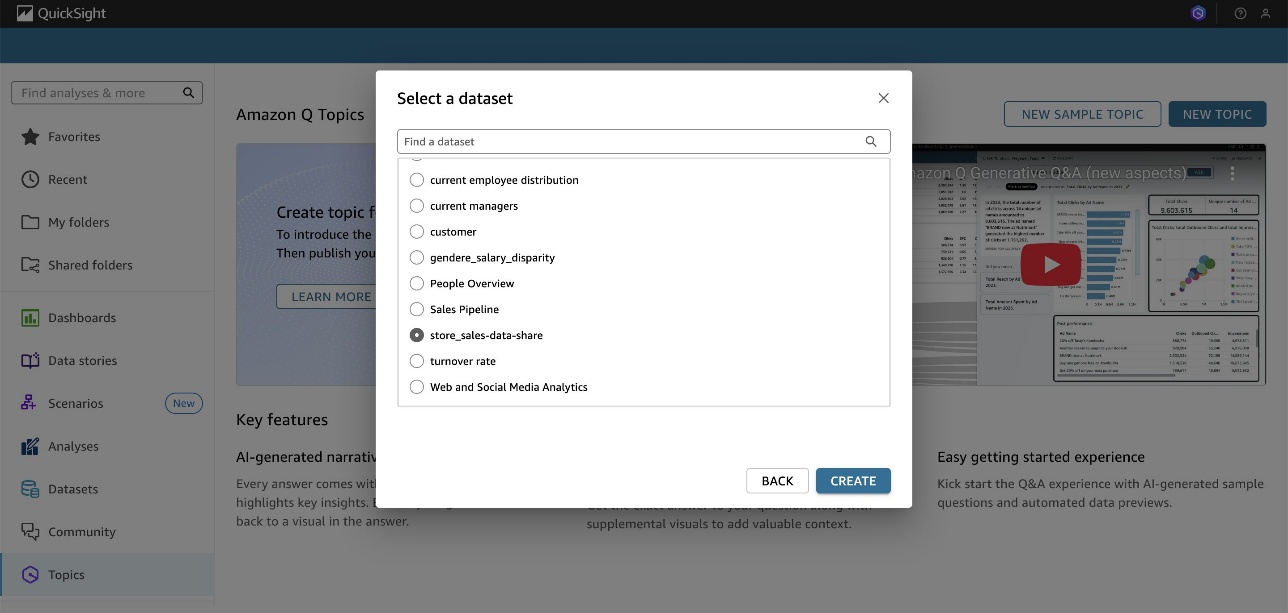Select the current managers dataset

pos(417,206)
